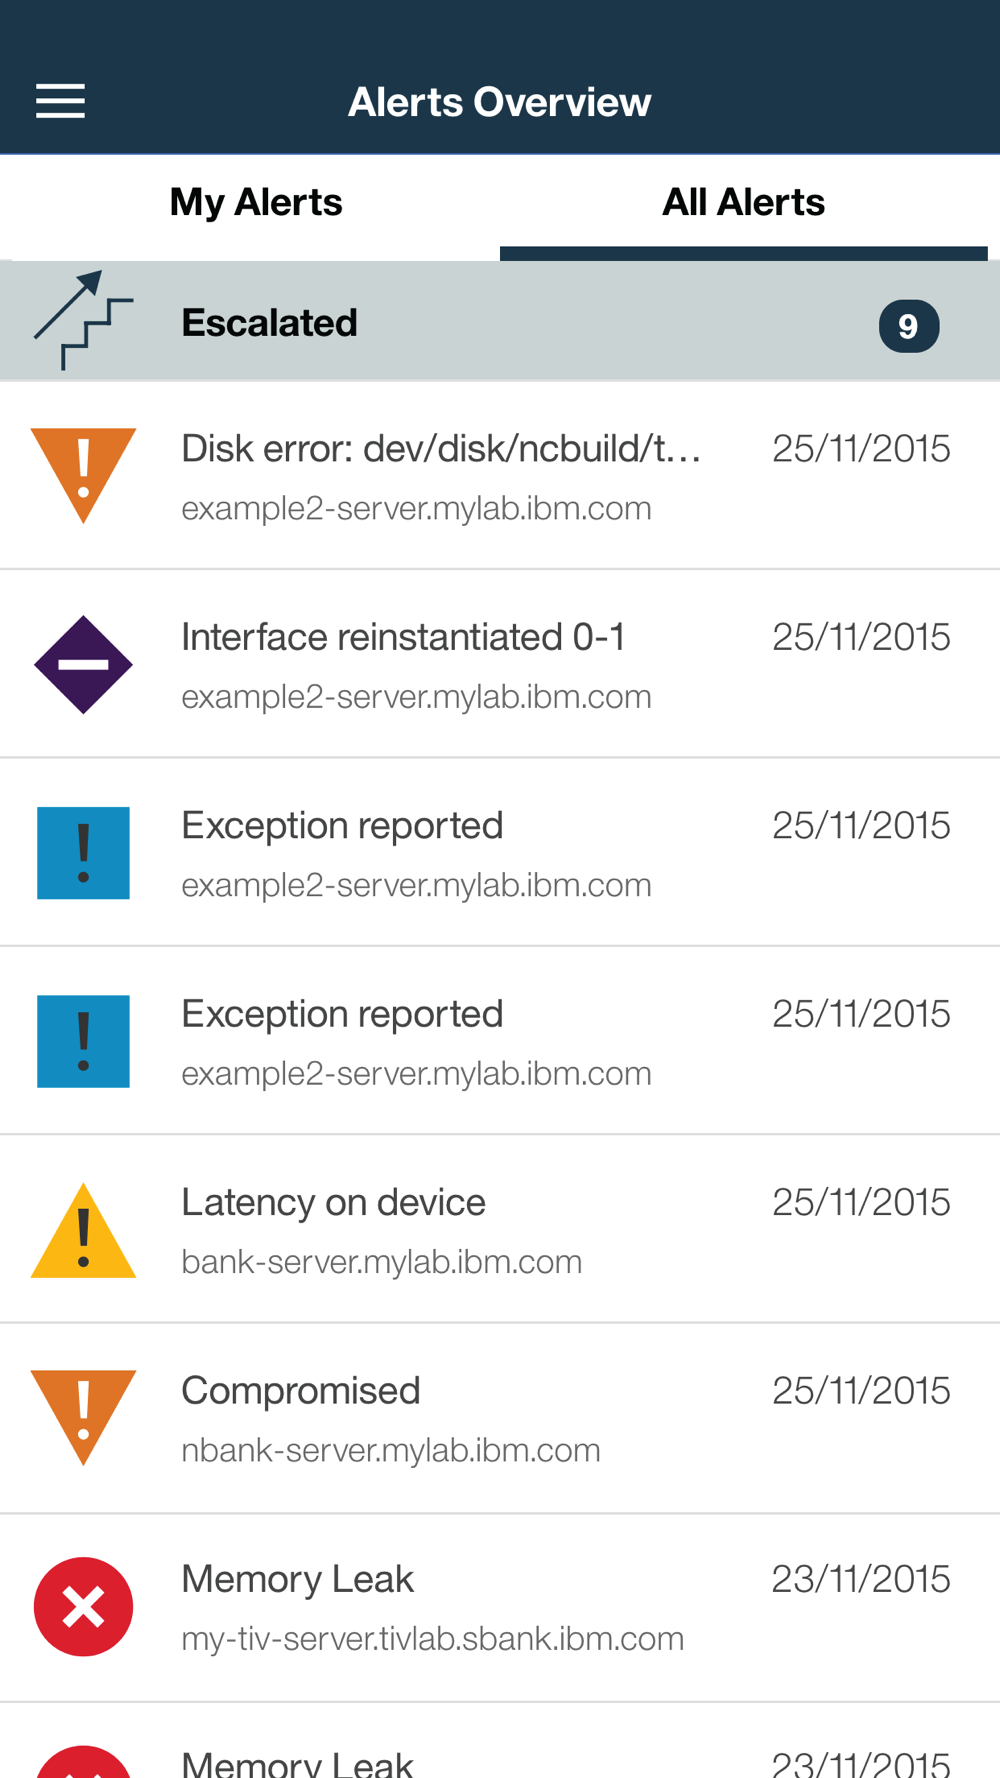This screenshot has width=1000, height=1778.
Task: Open the hamburger navigation menu
Action: pyautogui.click(x=60, y=101)
